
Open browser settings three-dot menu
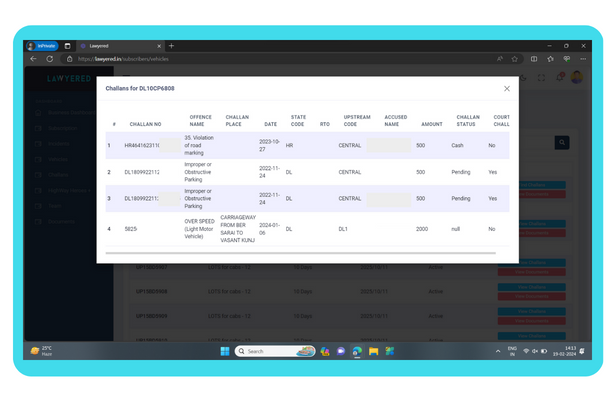[x=583, y=59]
